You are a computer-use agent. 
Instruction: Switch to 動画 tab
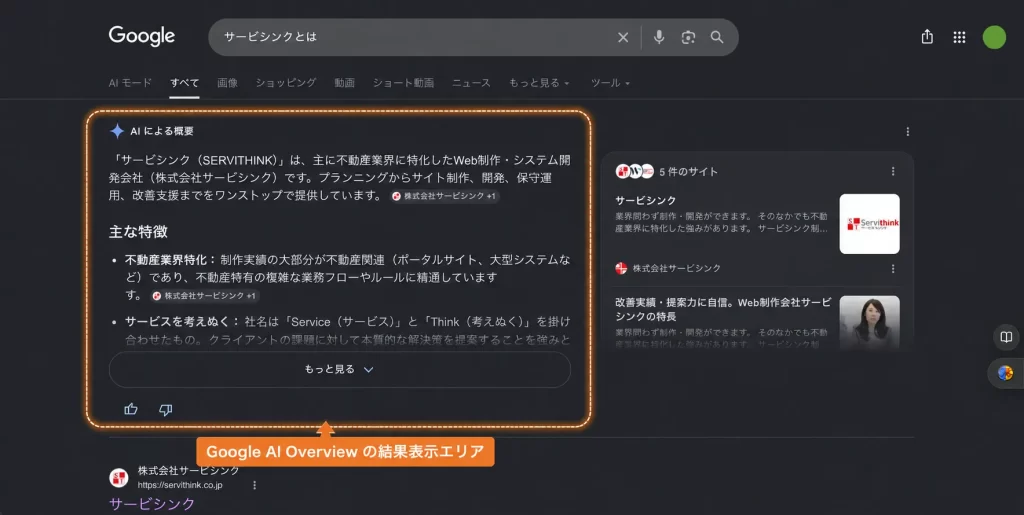click(345, 83)
